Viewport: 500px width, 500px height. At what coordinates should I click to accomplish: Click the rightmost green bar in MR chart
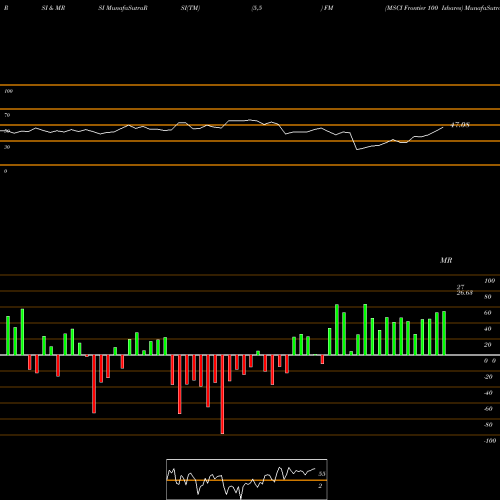(x=444, y=333)
